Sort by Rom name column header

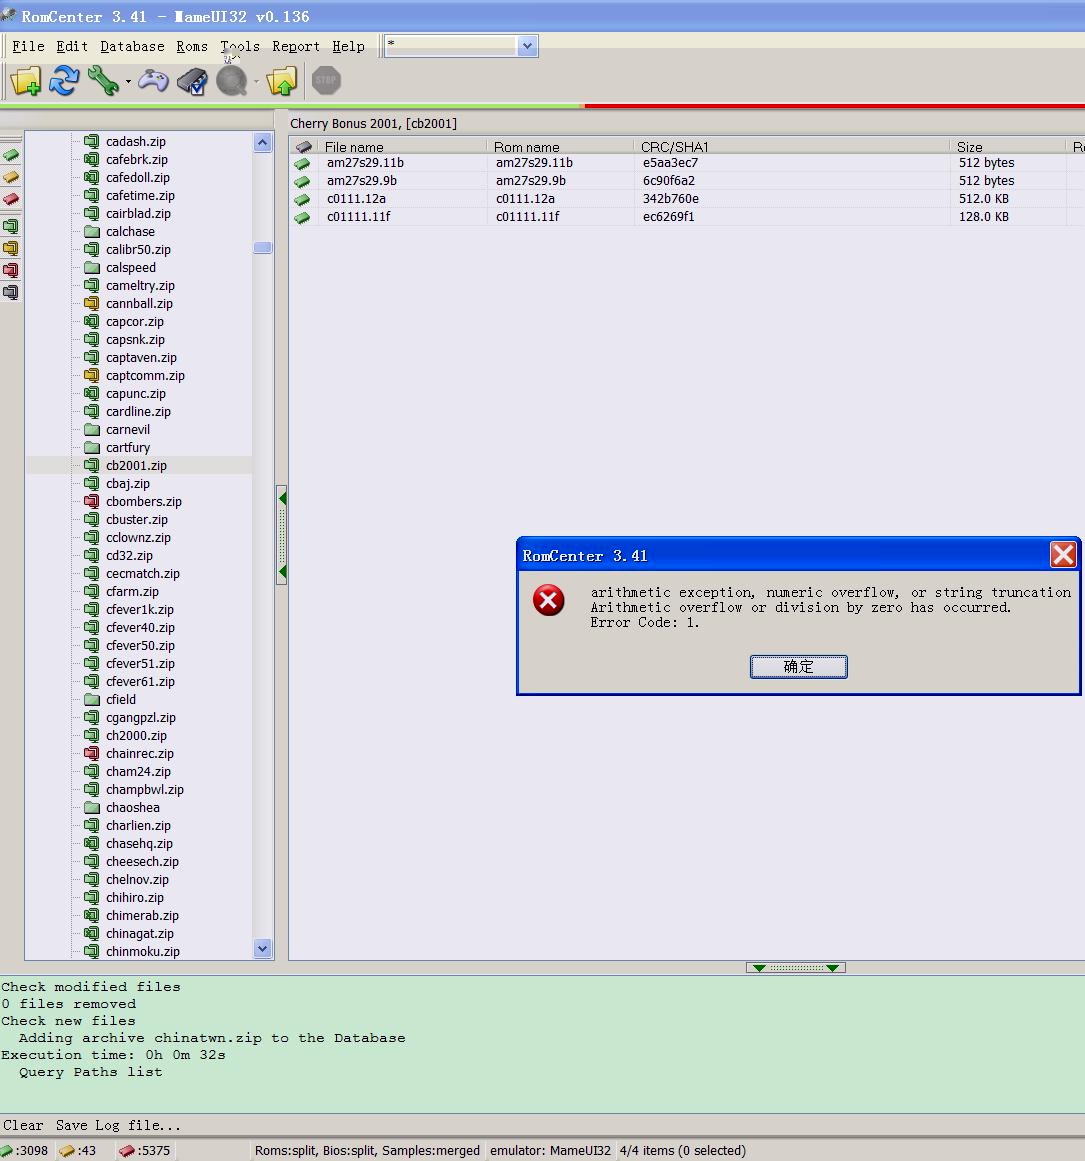coord(561,147)
